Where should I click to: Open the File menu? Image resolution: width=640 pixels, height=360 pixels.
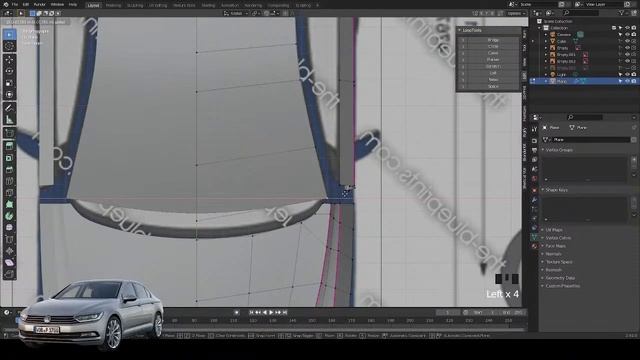point(15,4)
